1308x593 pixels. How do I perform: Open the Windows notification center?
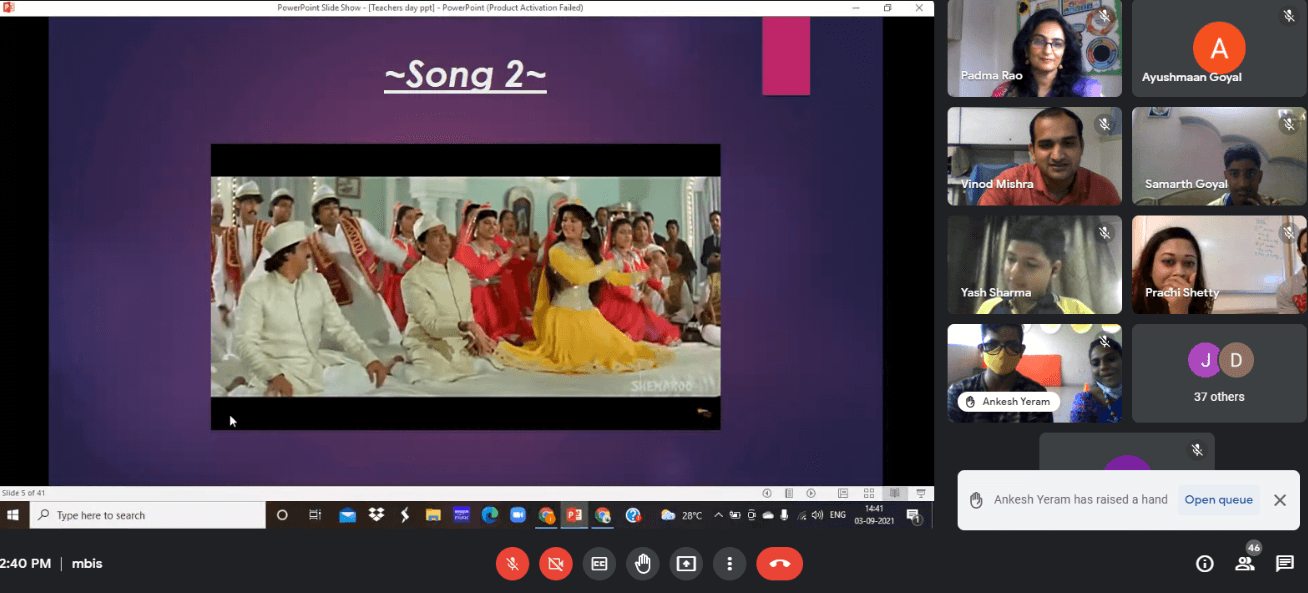pyautogui.click(x=913, y=515)
